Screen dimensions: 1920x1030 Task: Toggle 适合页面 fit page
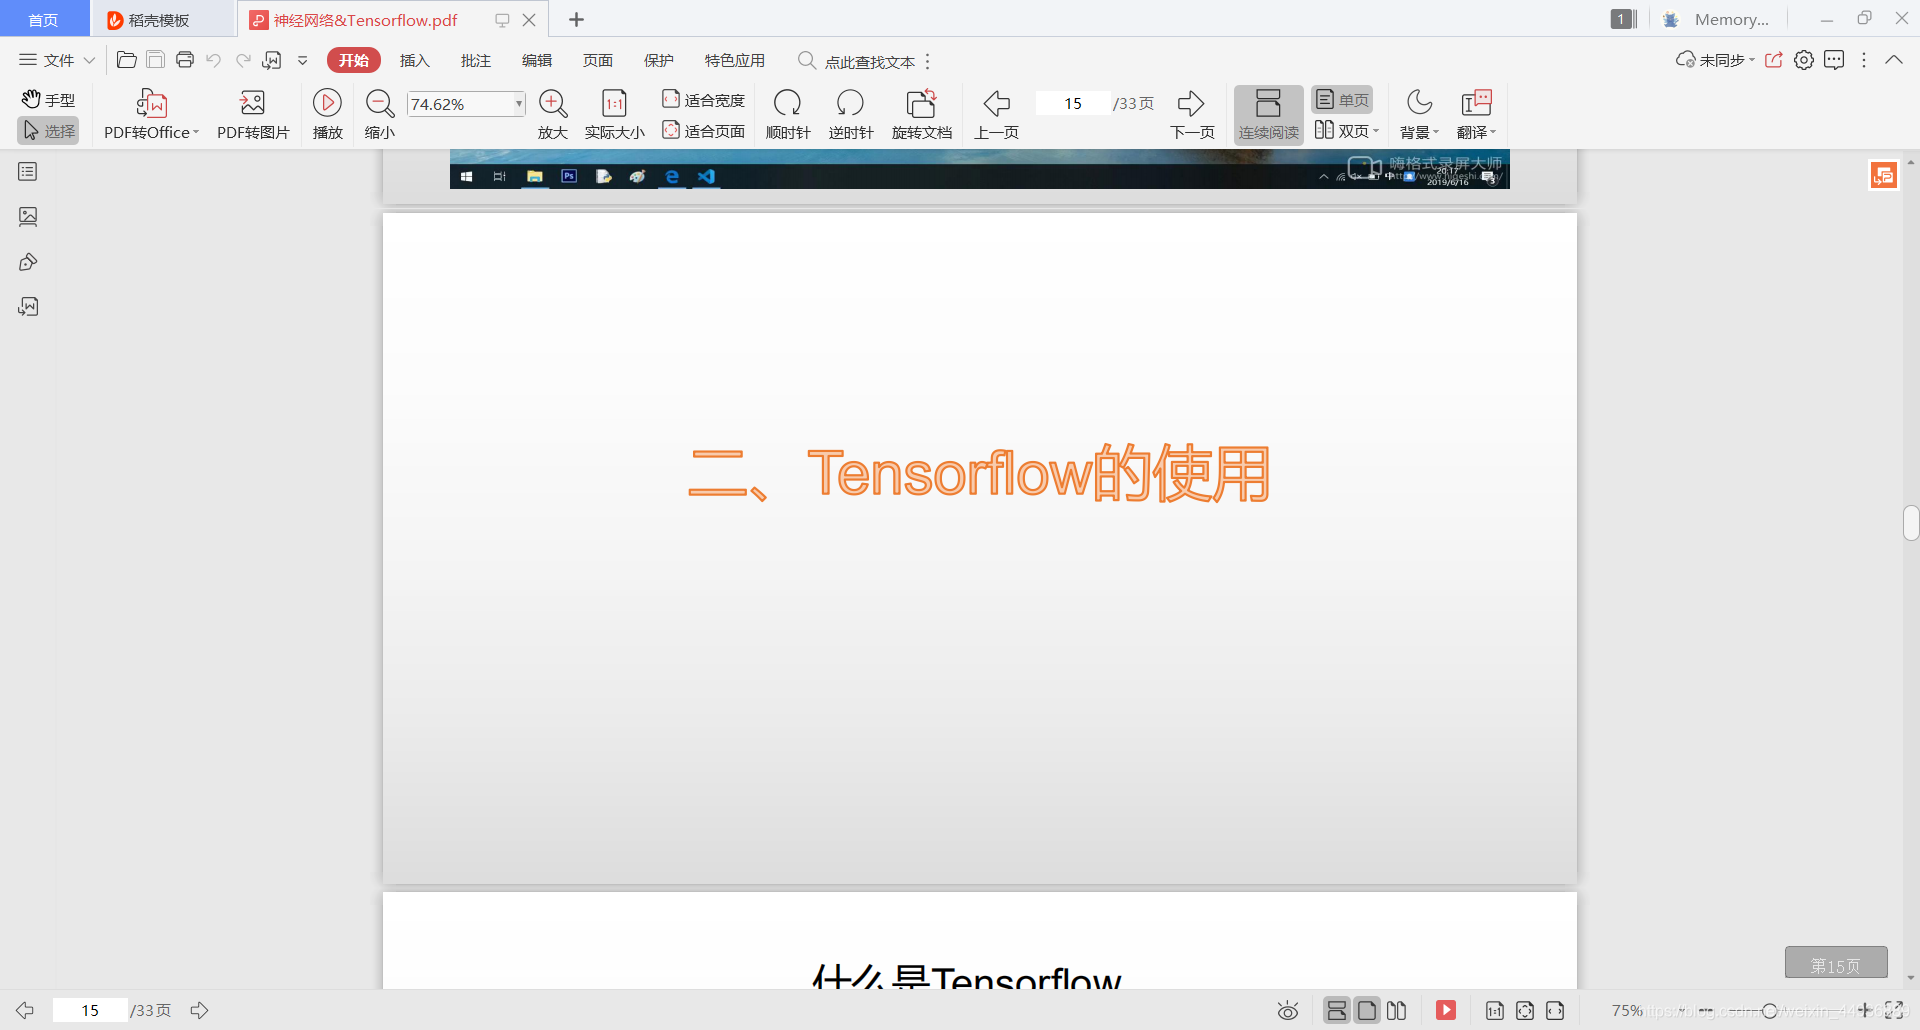(703, 131)
